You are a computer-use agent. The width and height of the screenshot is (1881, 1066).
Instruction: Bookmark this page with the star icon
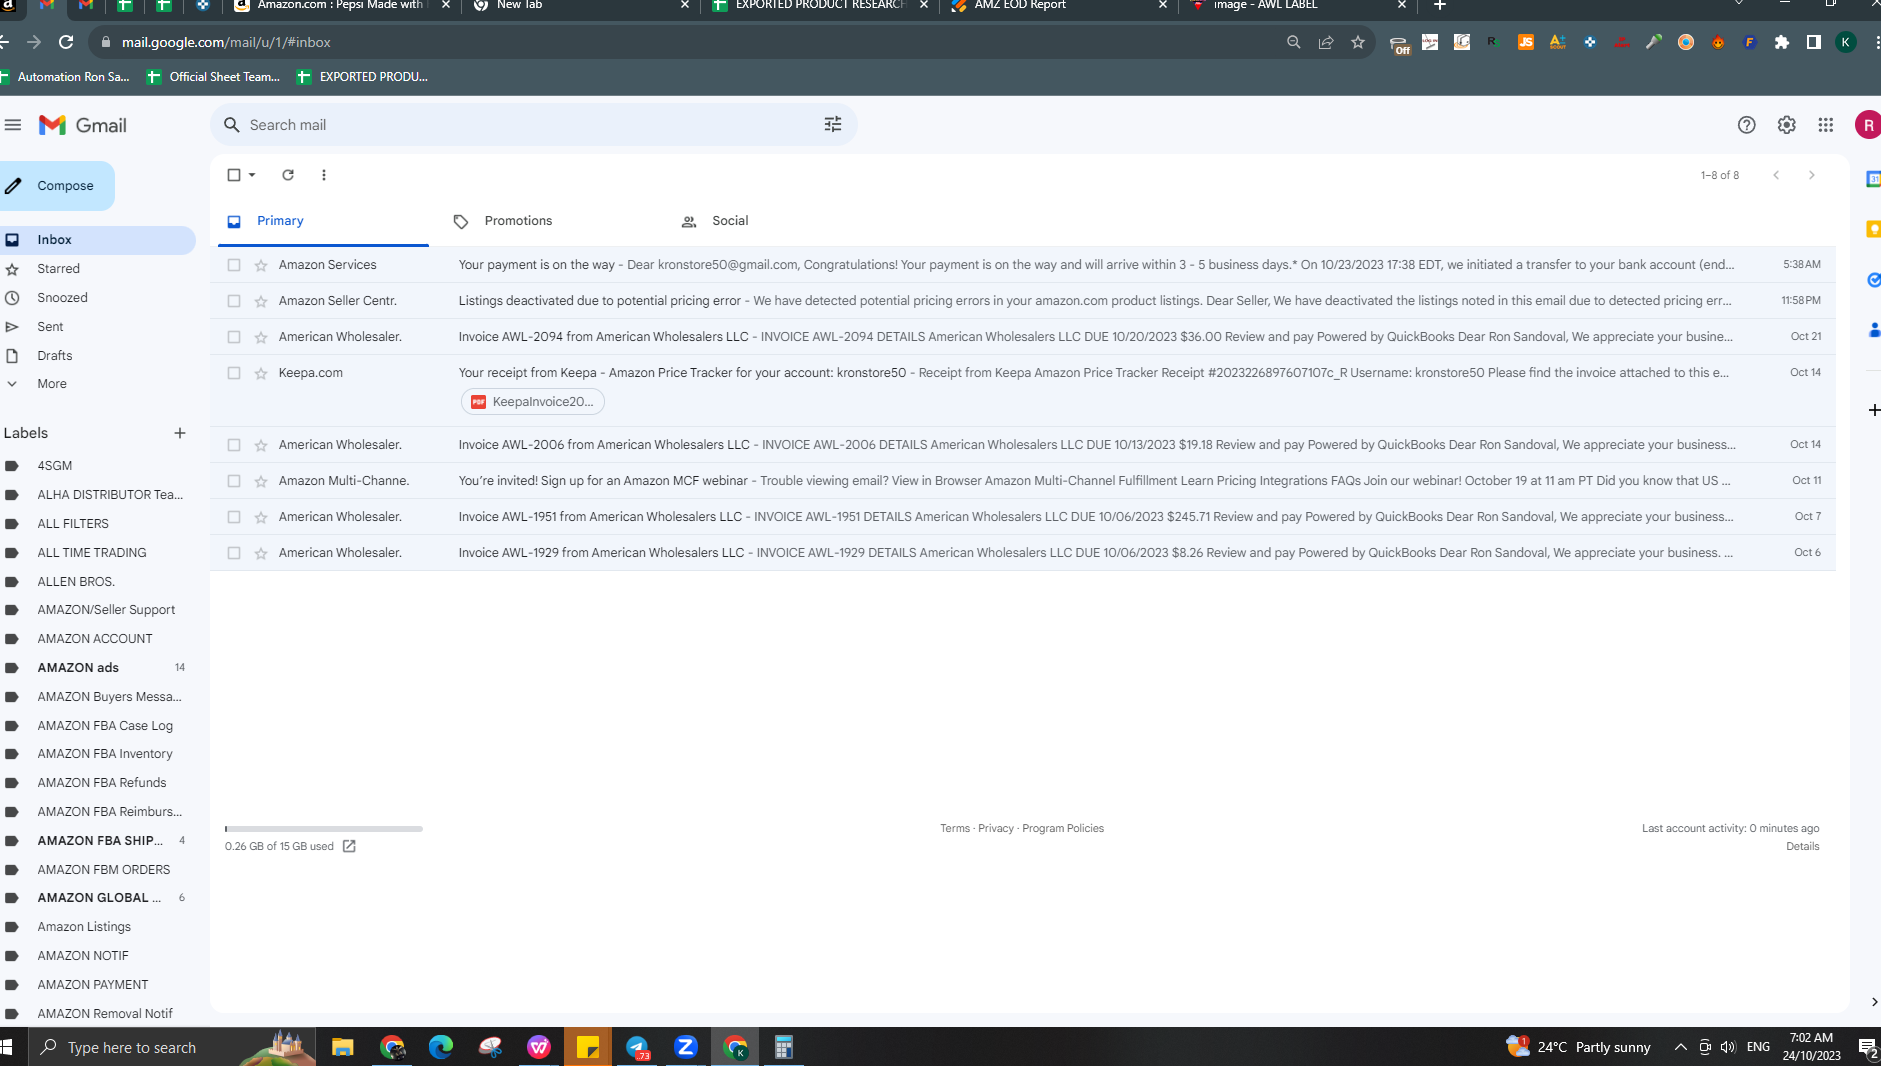[x=1358, y=42]
